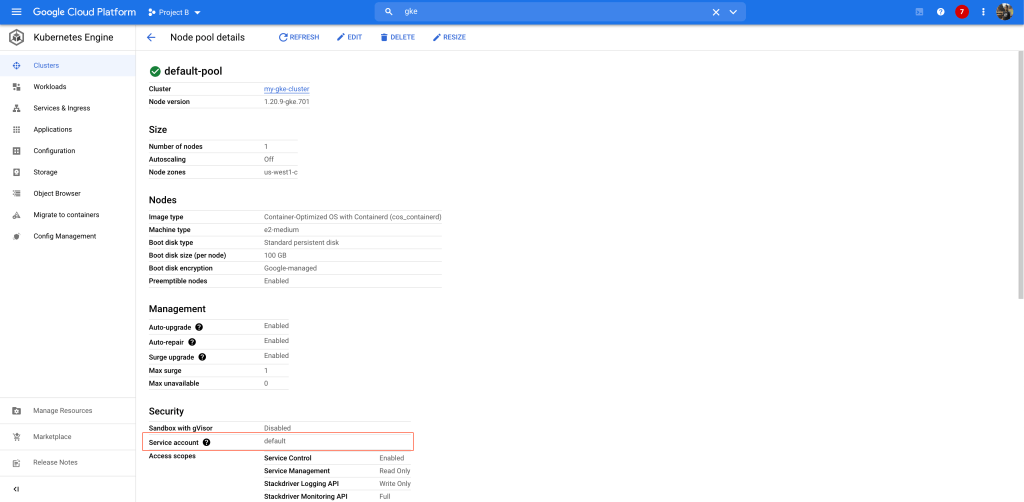Collapse the left sidebar panel
This screenshot has width=1024, height=502.
[x=16, y=488]
